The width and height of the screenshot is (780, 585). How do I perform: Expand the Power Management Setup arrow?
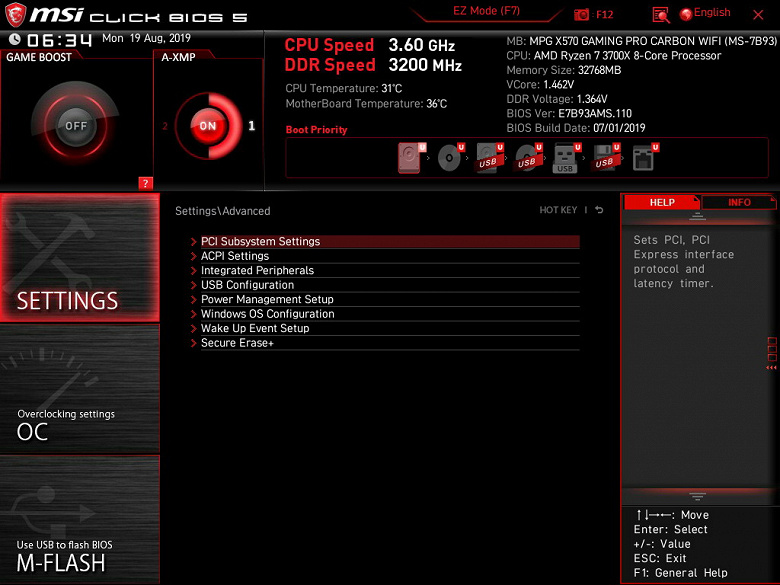pos(194,299)
